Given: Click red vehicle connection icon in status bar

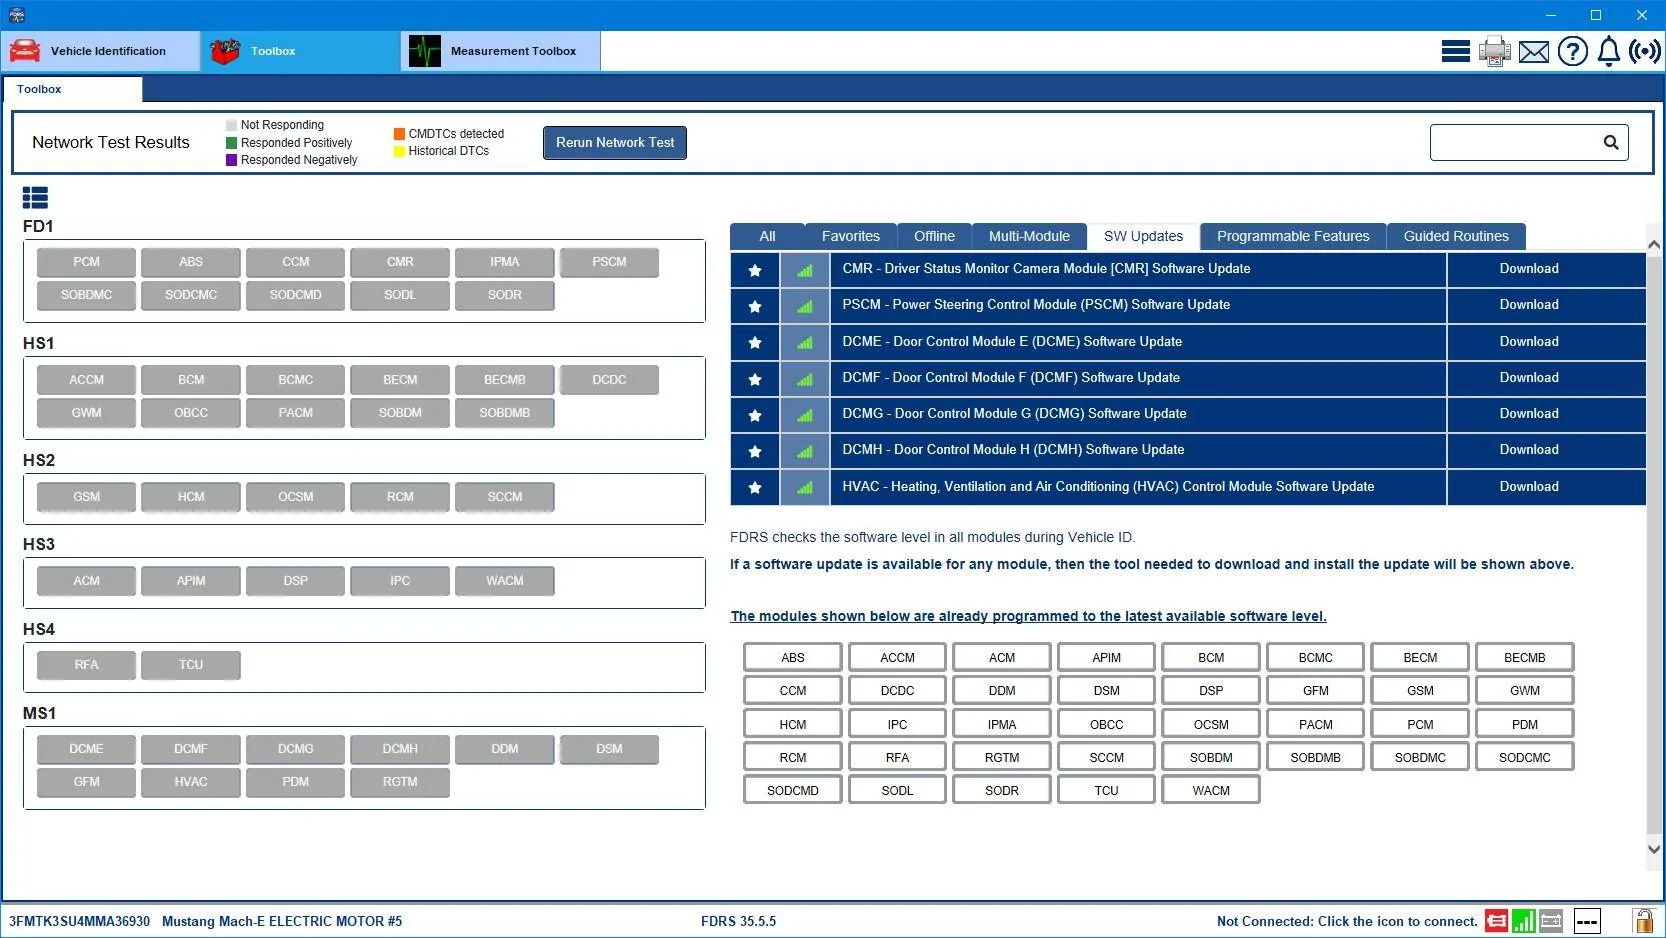Looking at the screenshot, I should tap(1496, 921).
